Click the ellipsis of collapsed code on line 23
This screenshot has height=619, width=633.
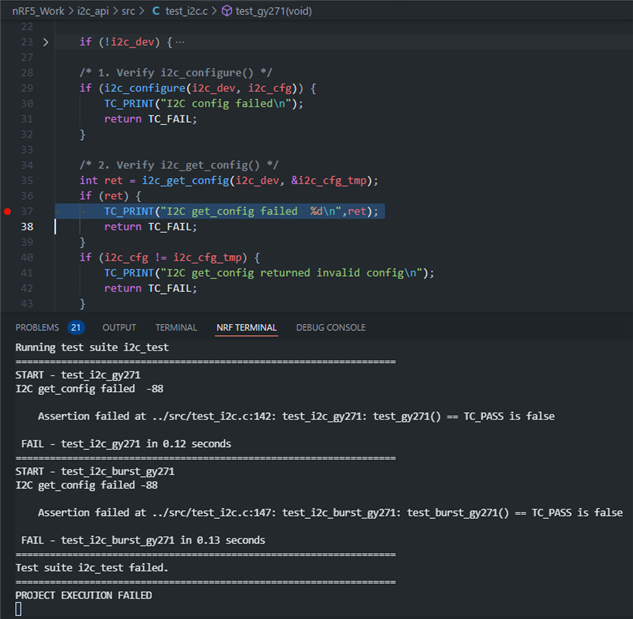[x=180, y=42]
